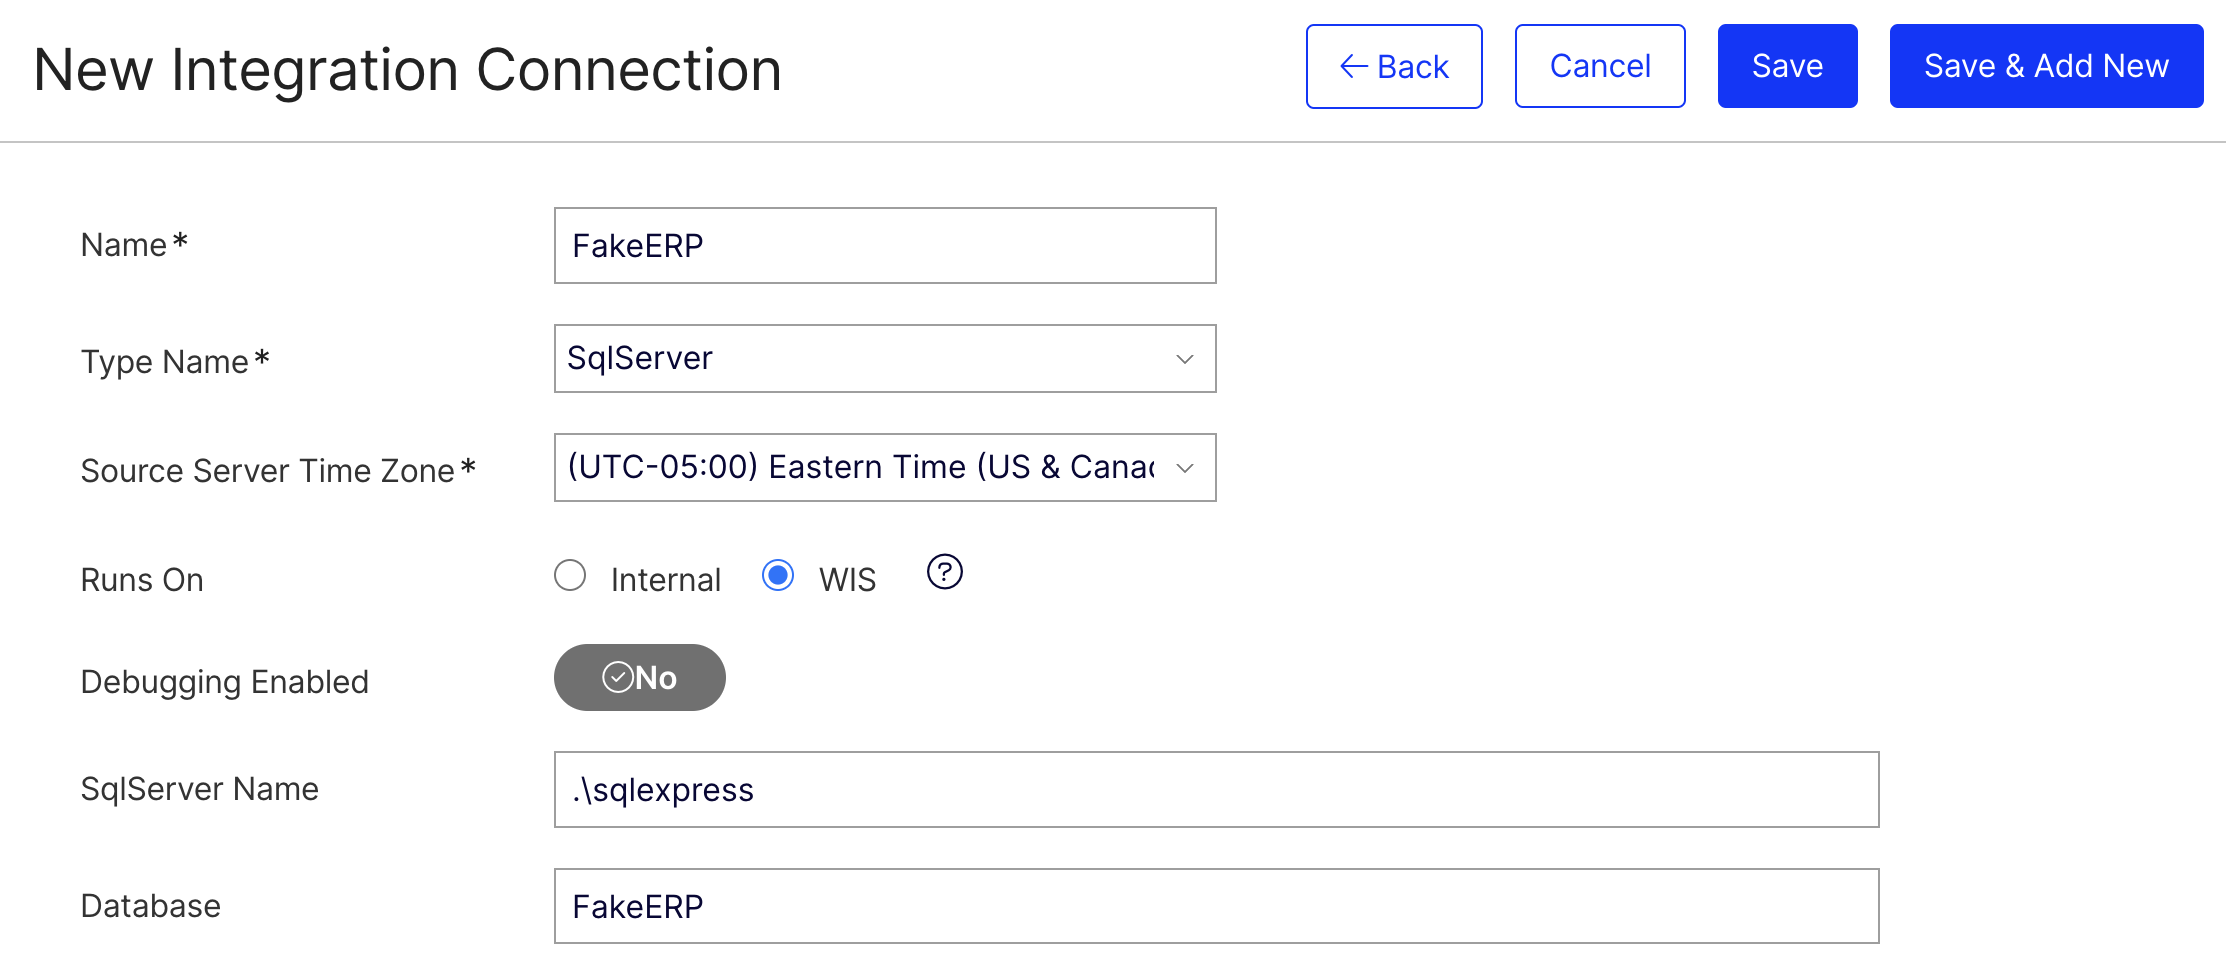This screenshot has height=972, width=2226.
Task: Click the New Integration Connection heading
Action: (407, 70)
